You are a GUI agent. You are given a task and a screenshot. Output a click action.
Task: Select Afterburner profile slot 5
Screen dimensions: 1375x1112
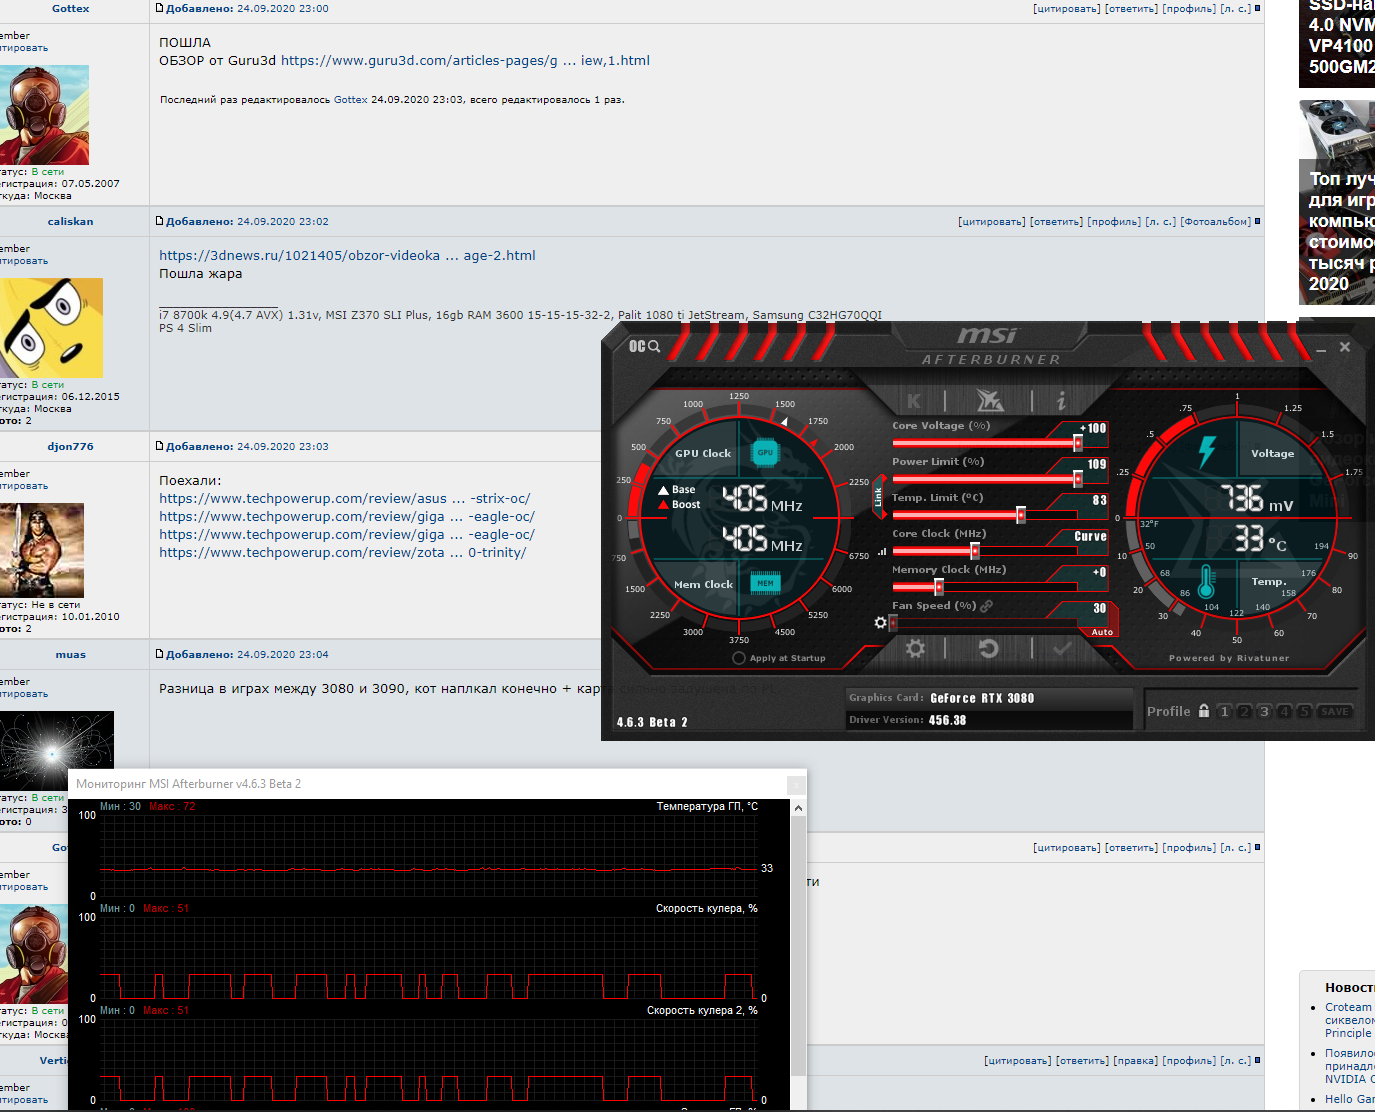[1304, 711]
